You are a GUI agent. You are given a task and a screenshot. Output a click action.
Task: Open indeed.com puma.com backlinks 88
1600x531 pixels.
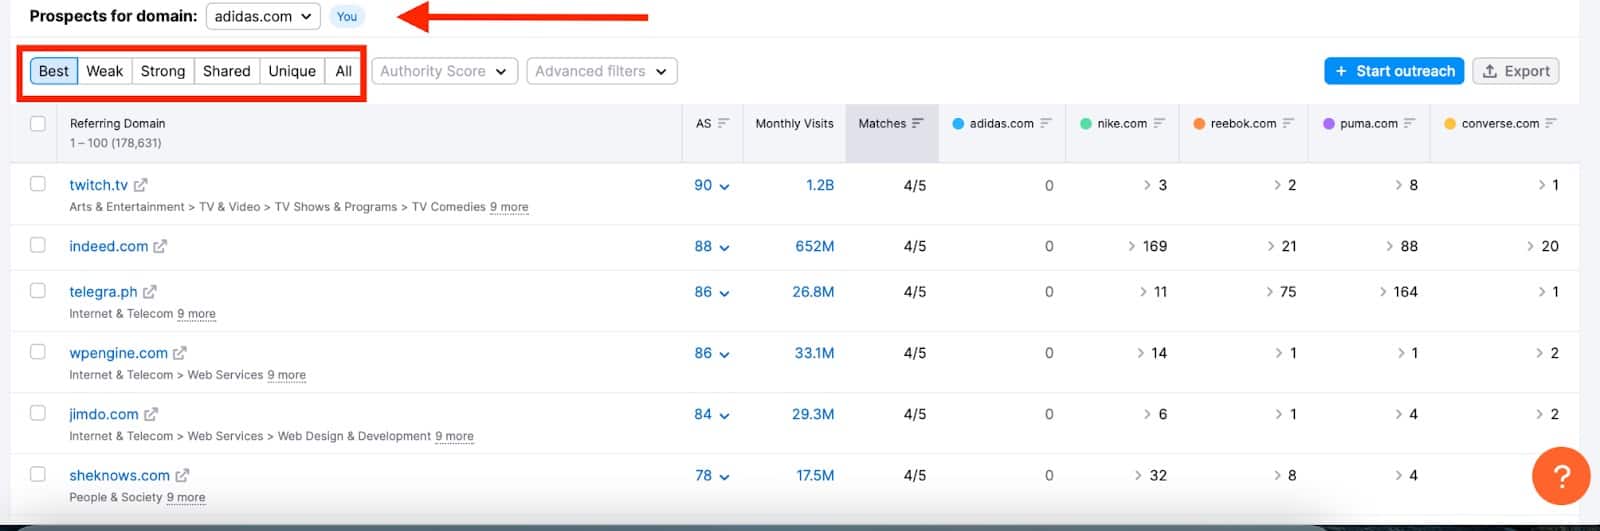[1402, 246]
